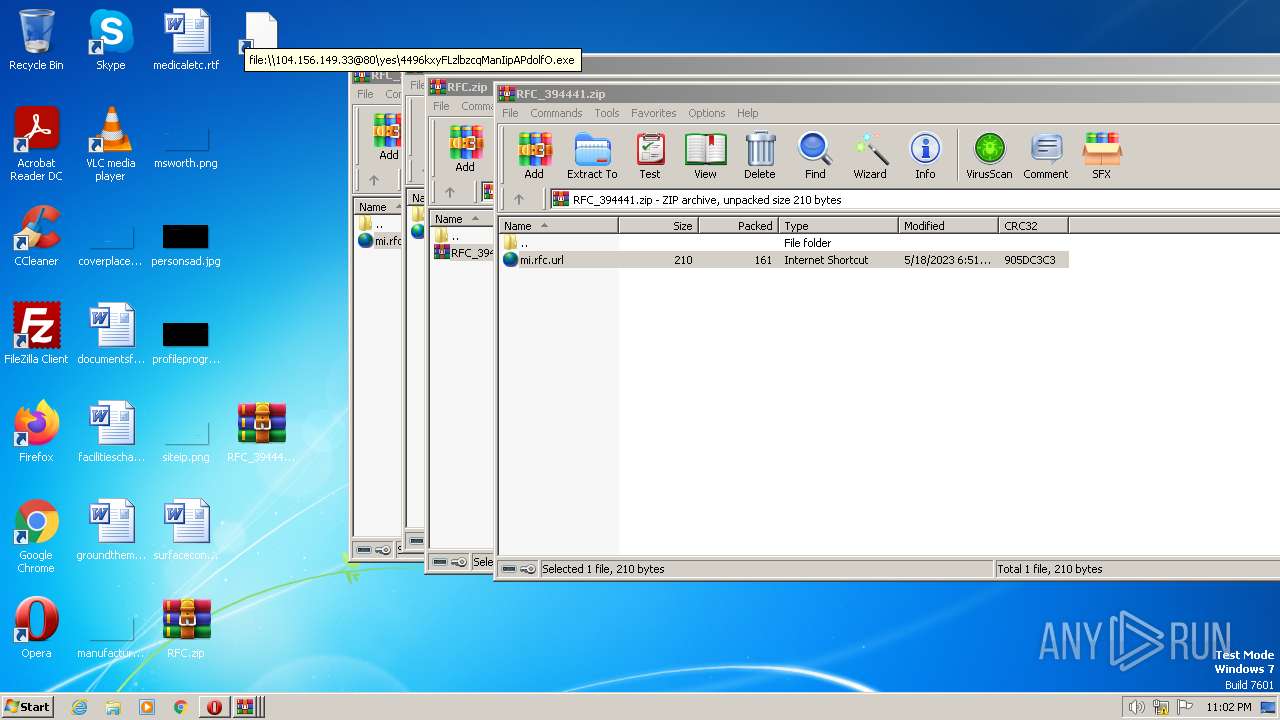
Task: Run the Test archive tool
Action: coord(650,156)
